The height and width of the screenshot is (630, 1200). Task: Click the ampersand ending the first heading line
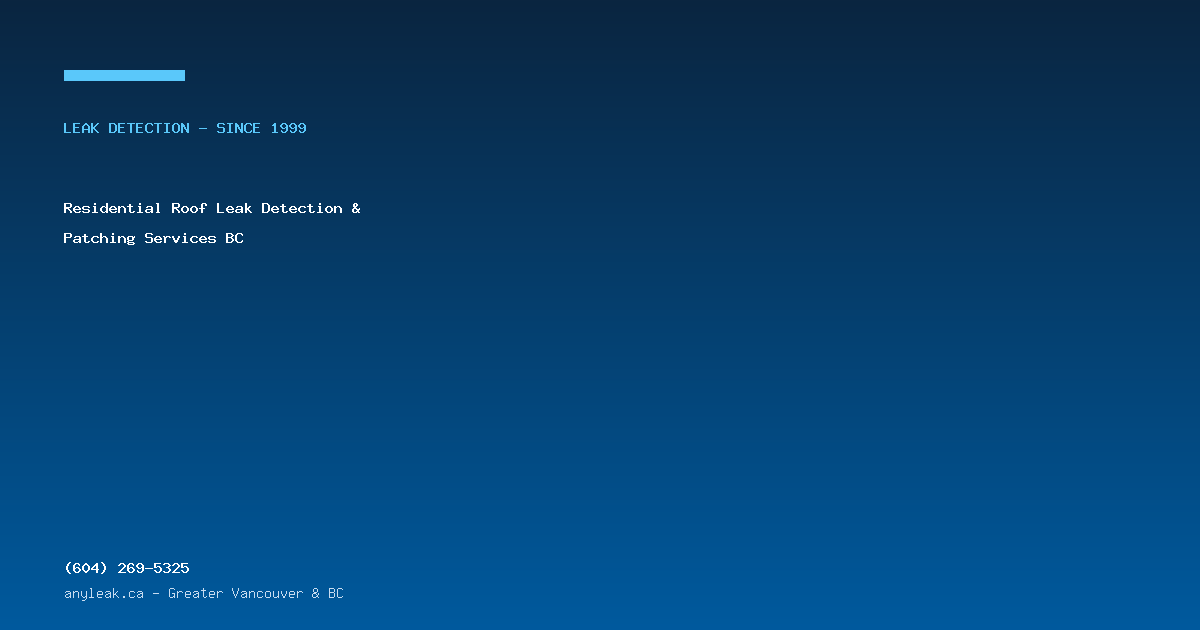(x=356, y=208)
